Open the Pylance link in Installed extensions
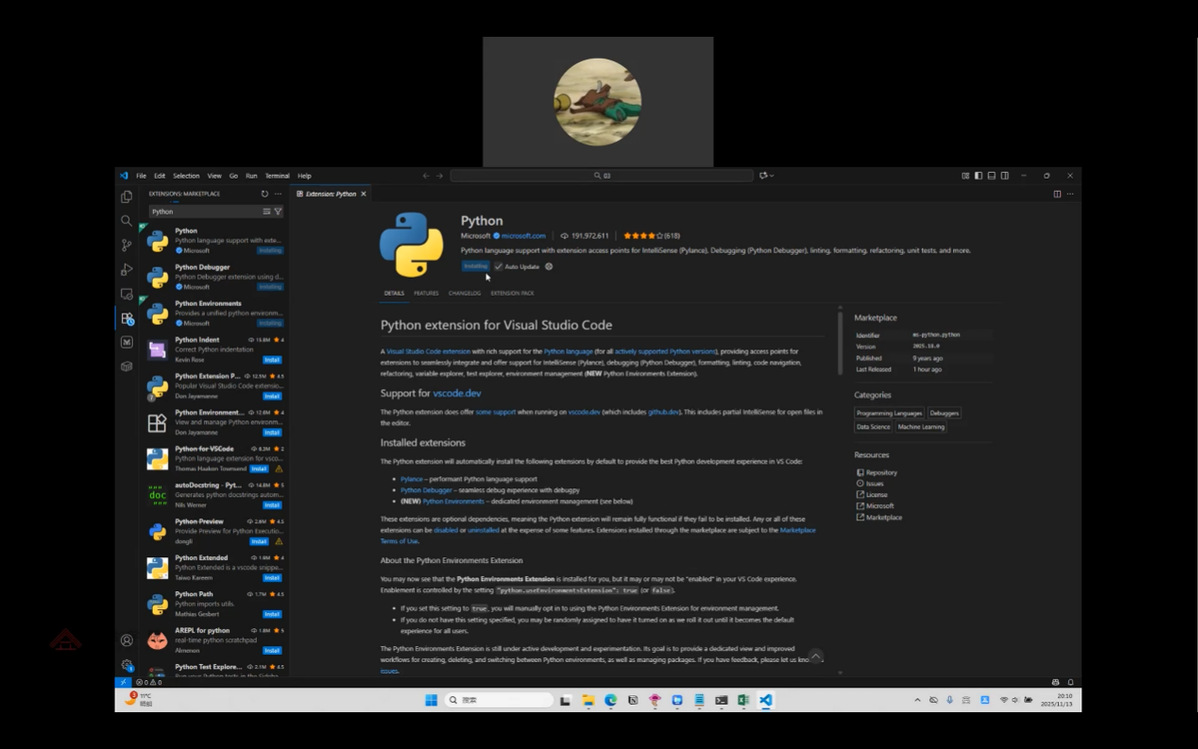 [411, 479]
